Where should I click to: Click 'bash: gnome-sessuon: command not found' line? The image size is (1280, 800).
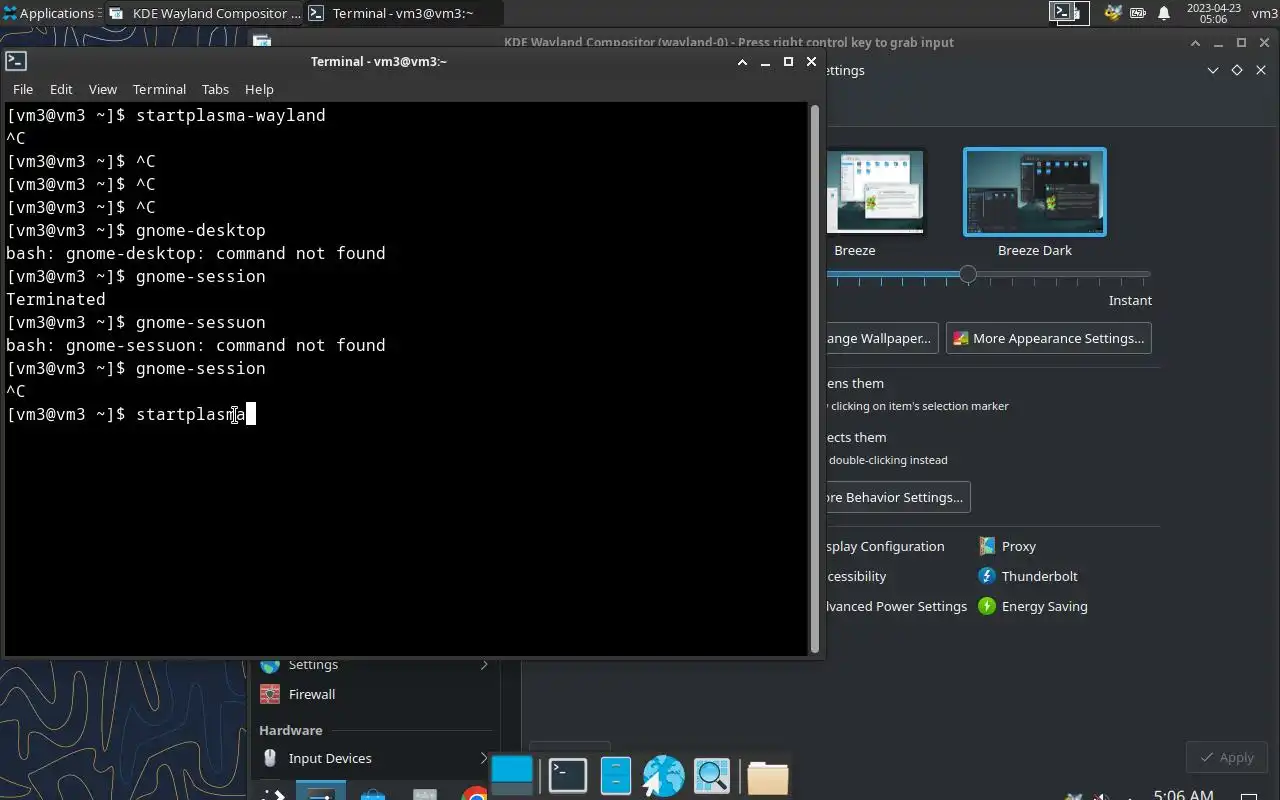(196, 345)
